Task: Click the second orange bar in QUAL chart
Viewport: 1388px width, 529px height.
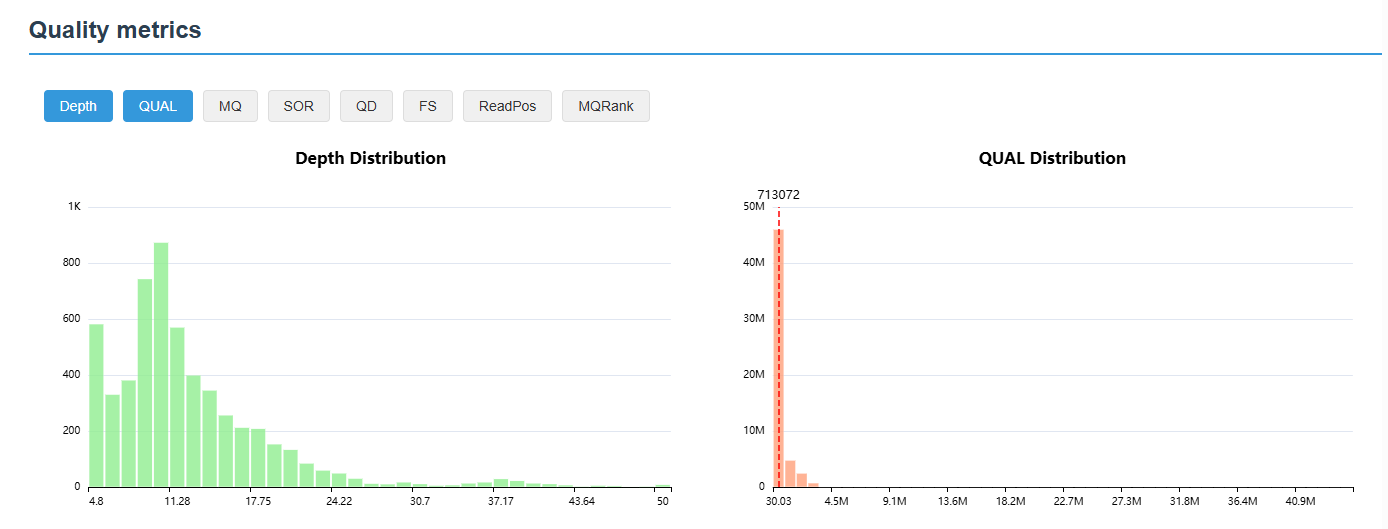Action: 790,474
